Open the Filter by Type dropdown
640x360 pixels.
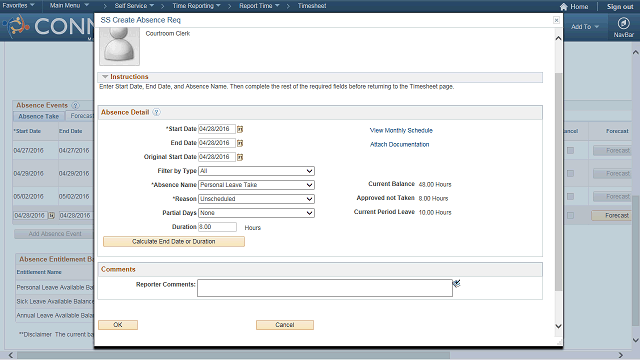pos(256,171)
